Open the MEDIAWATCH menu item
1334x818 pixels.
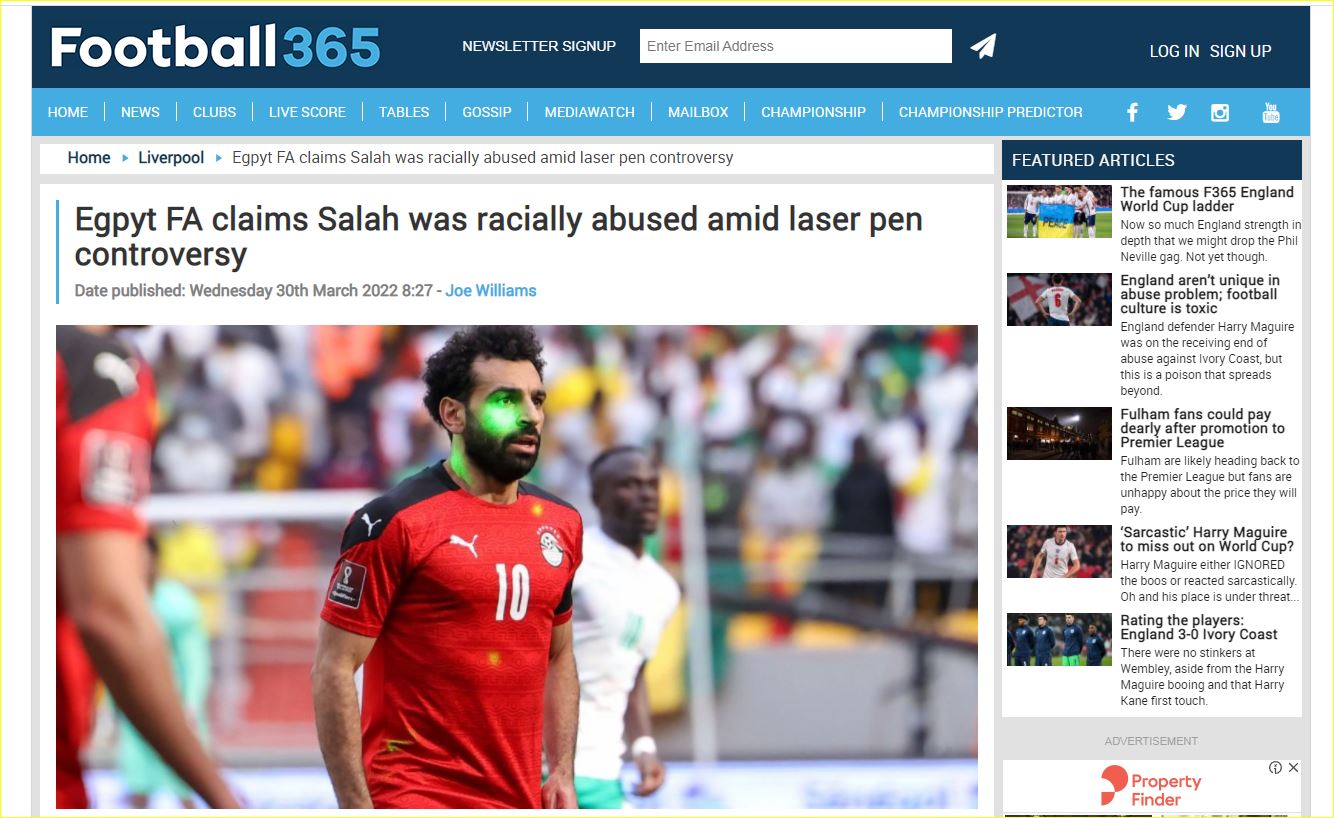(x=589, y=112)
